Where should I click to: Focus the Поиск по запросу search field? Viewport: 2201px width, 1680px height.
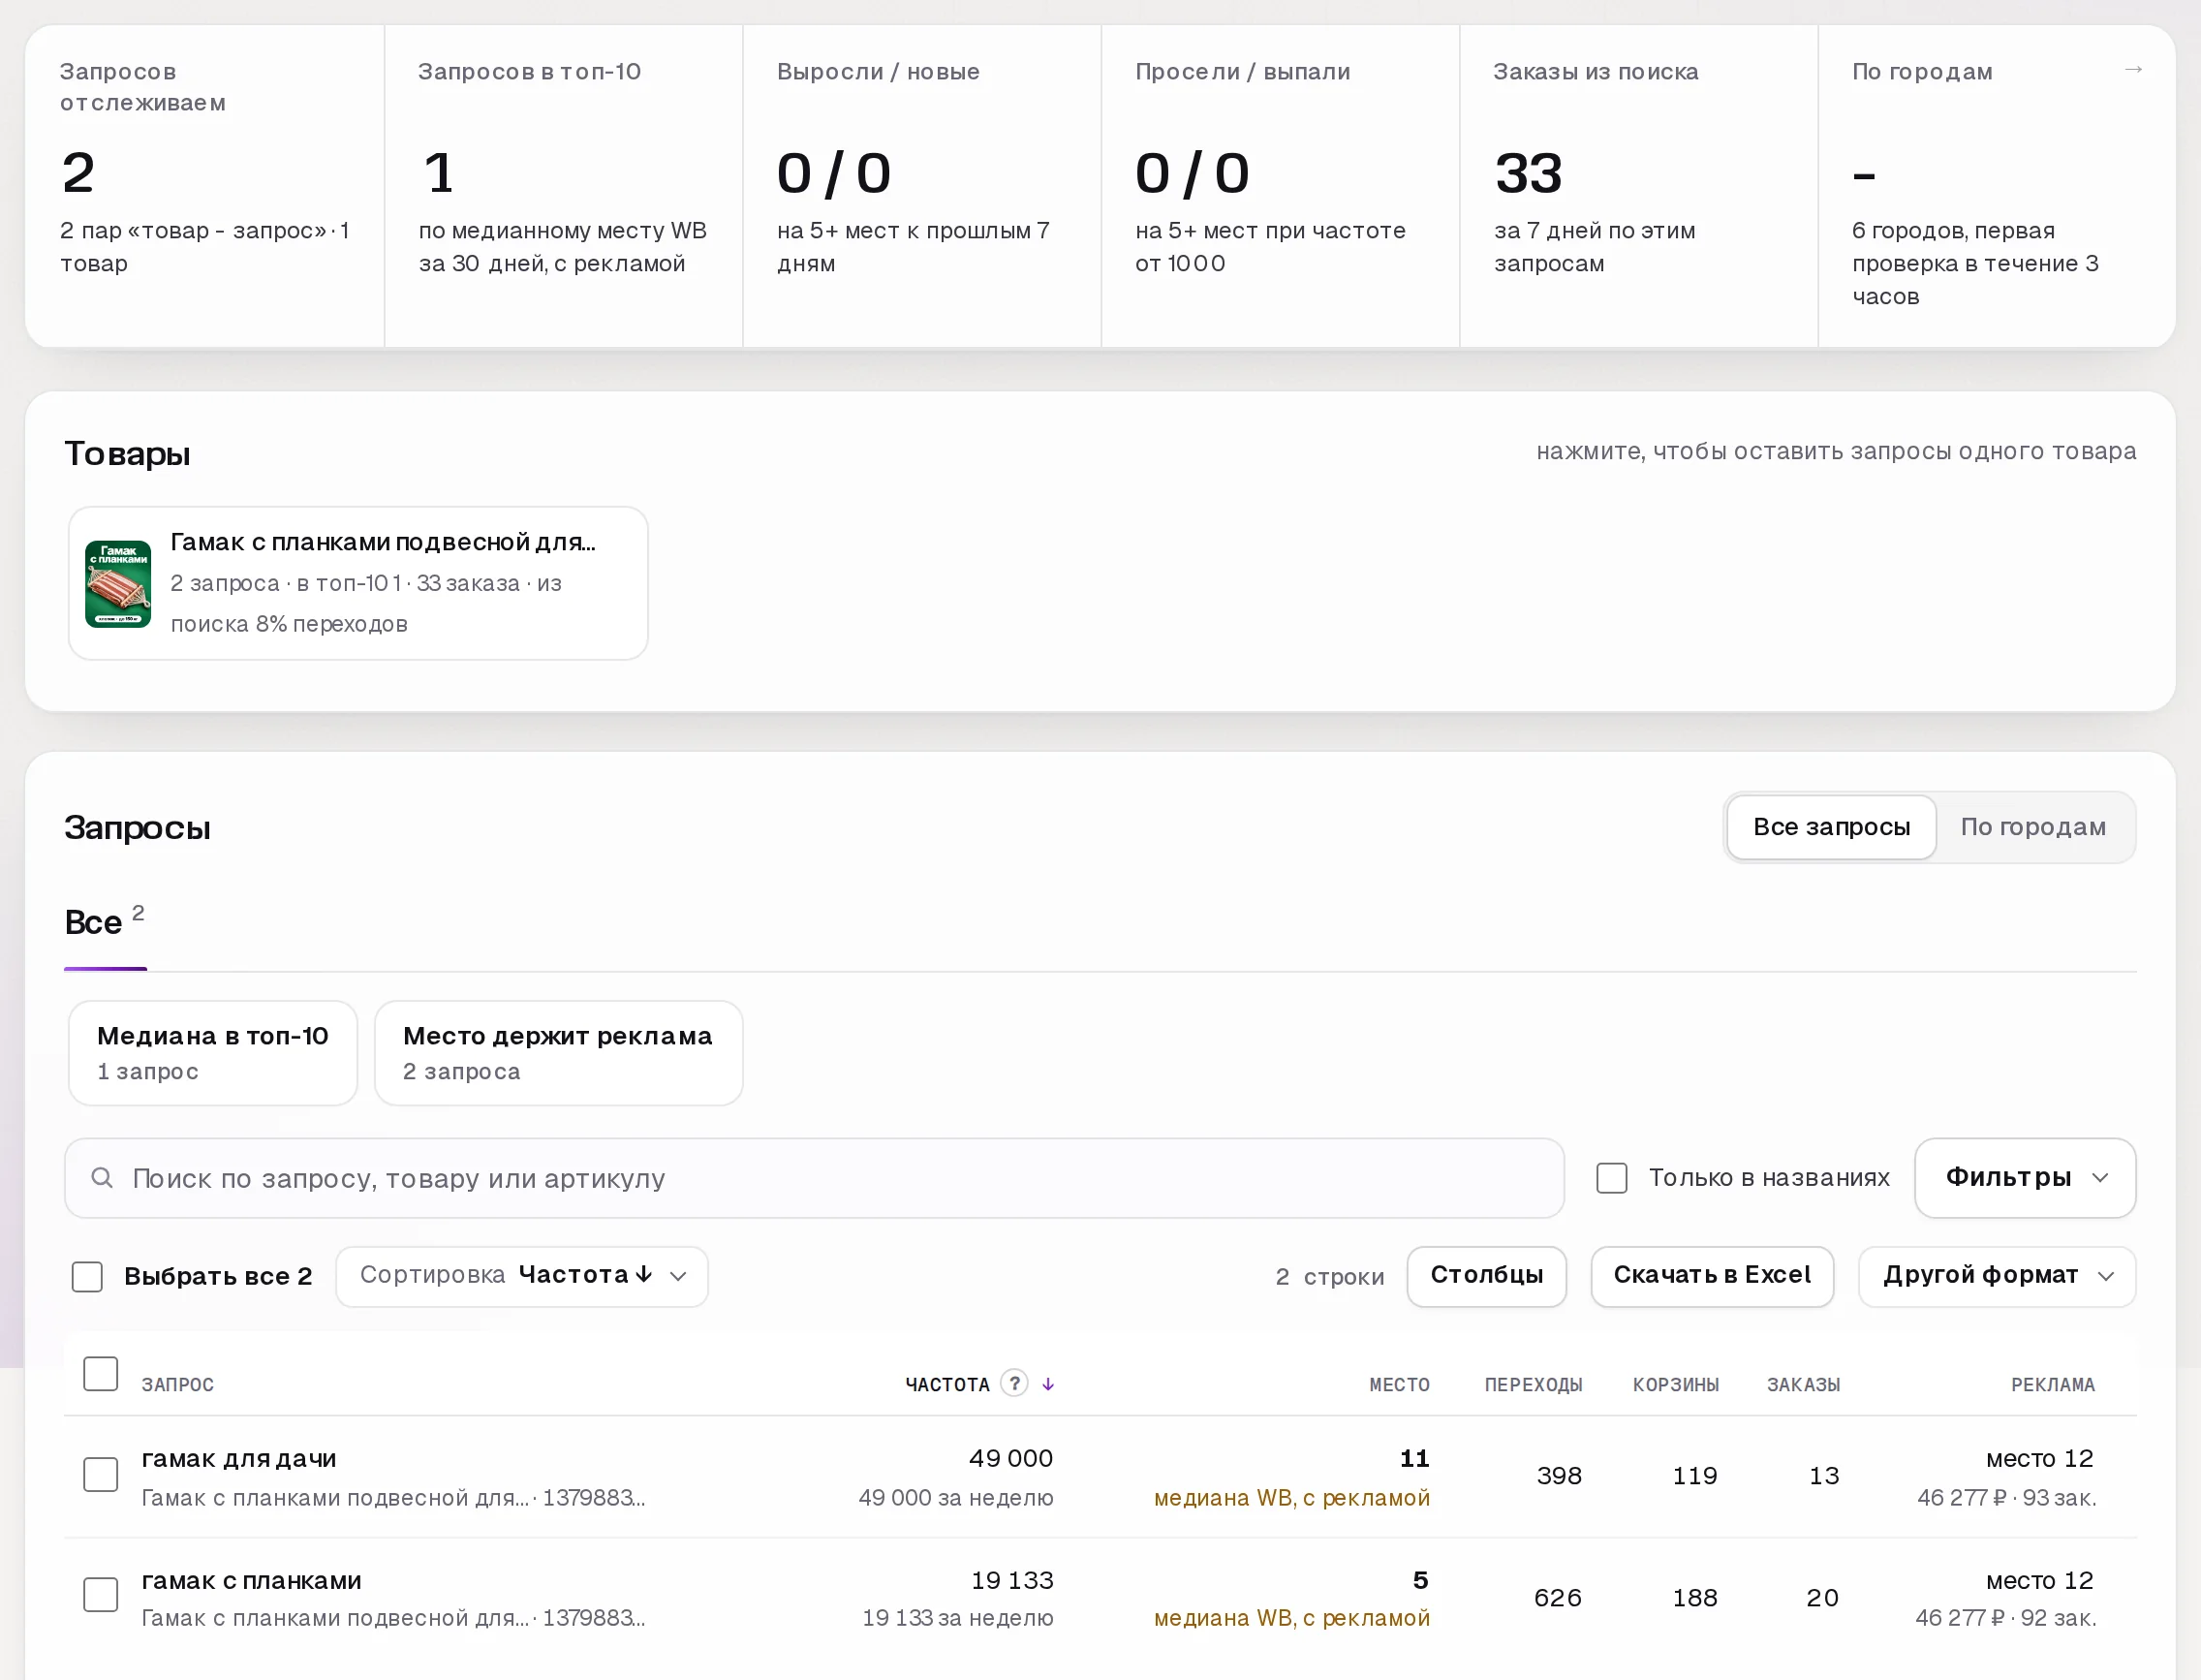814,1178
